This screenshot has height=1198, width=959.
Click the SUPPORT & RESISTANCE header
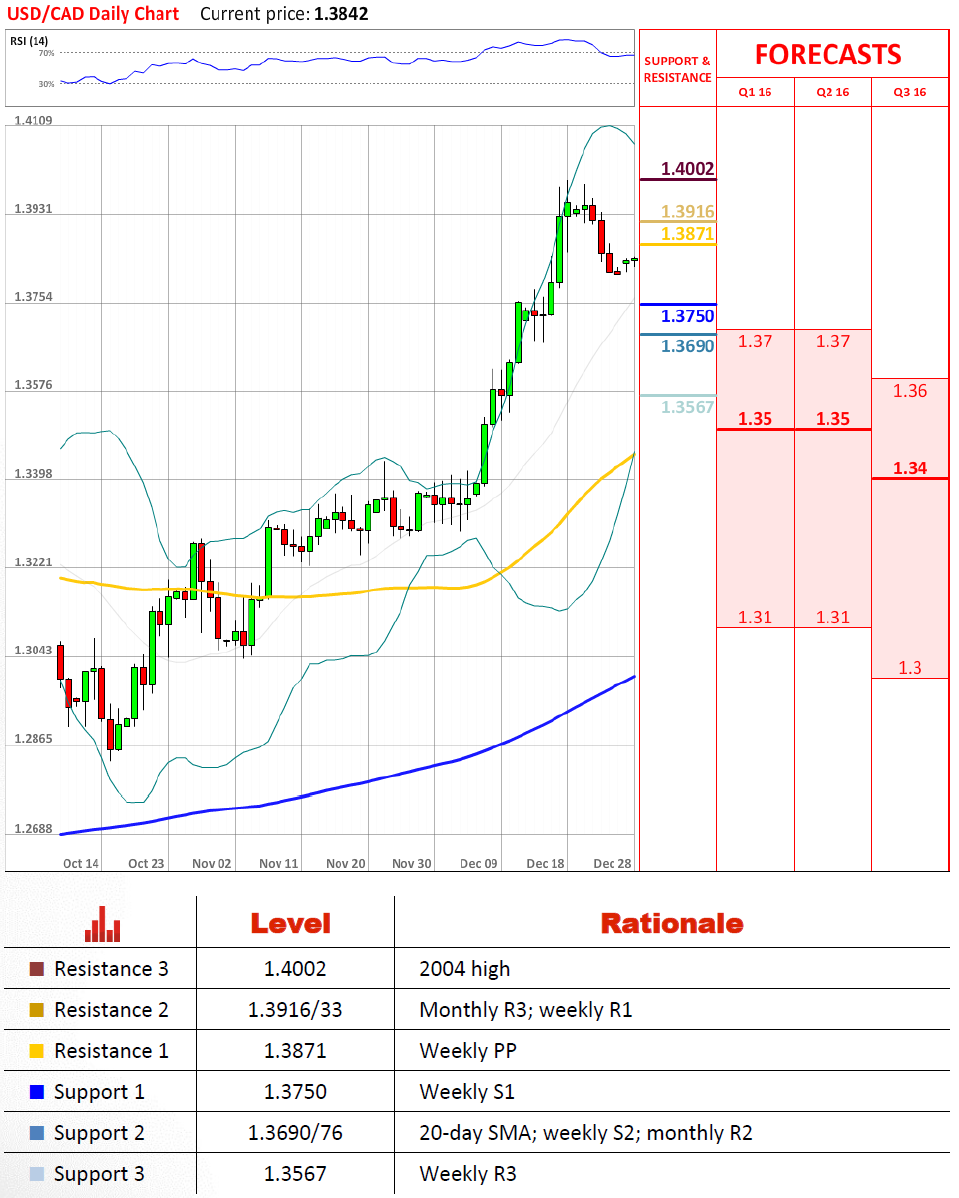677,69
